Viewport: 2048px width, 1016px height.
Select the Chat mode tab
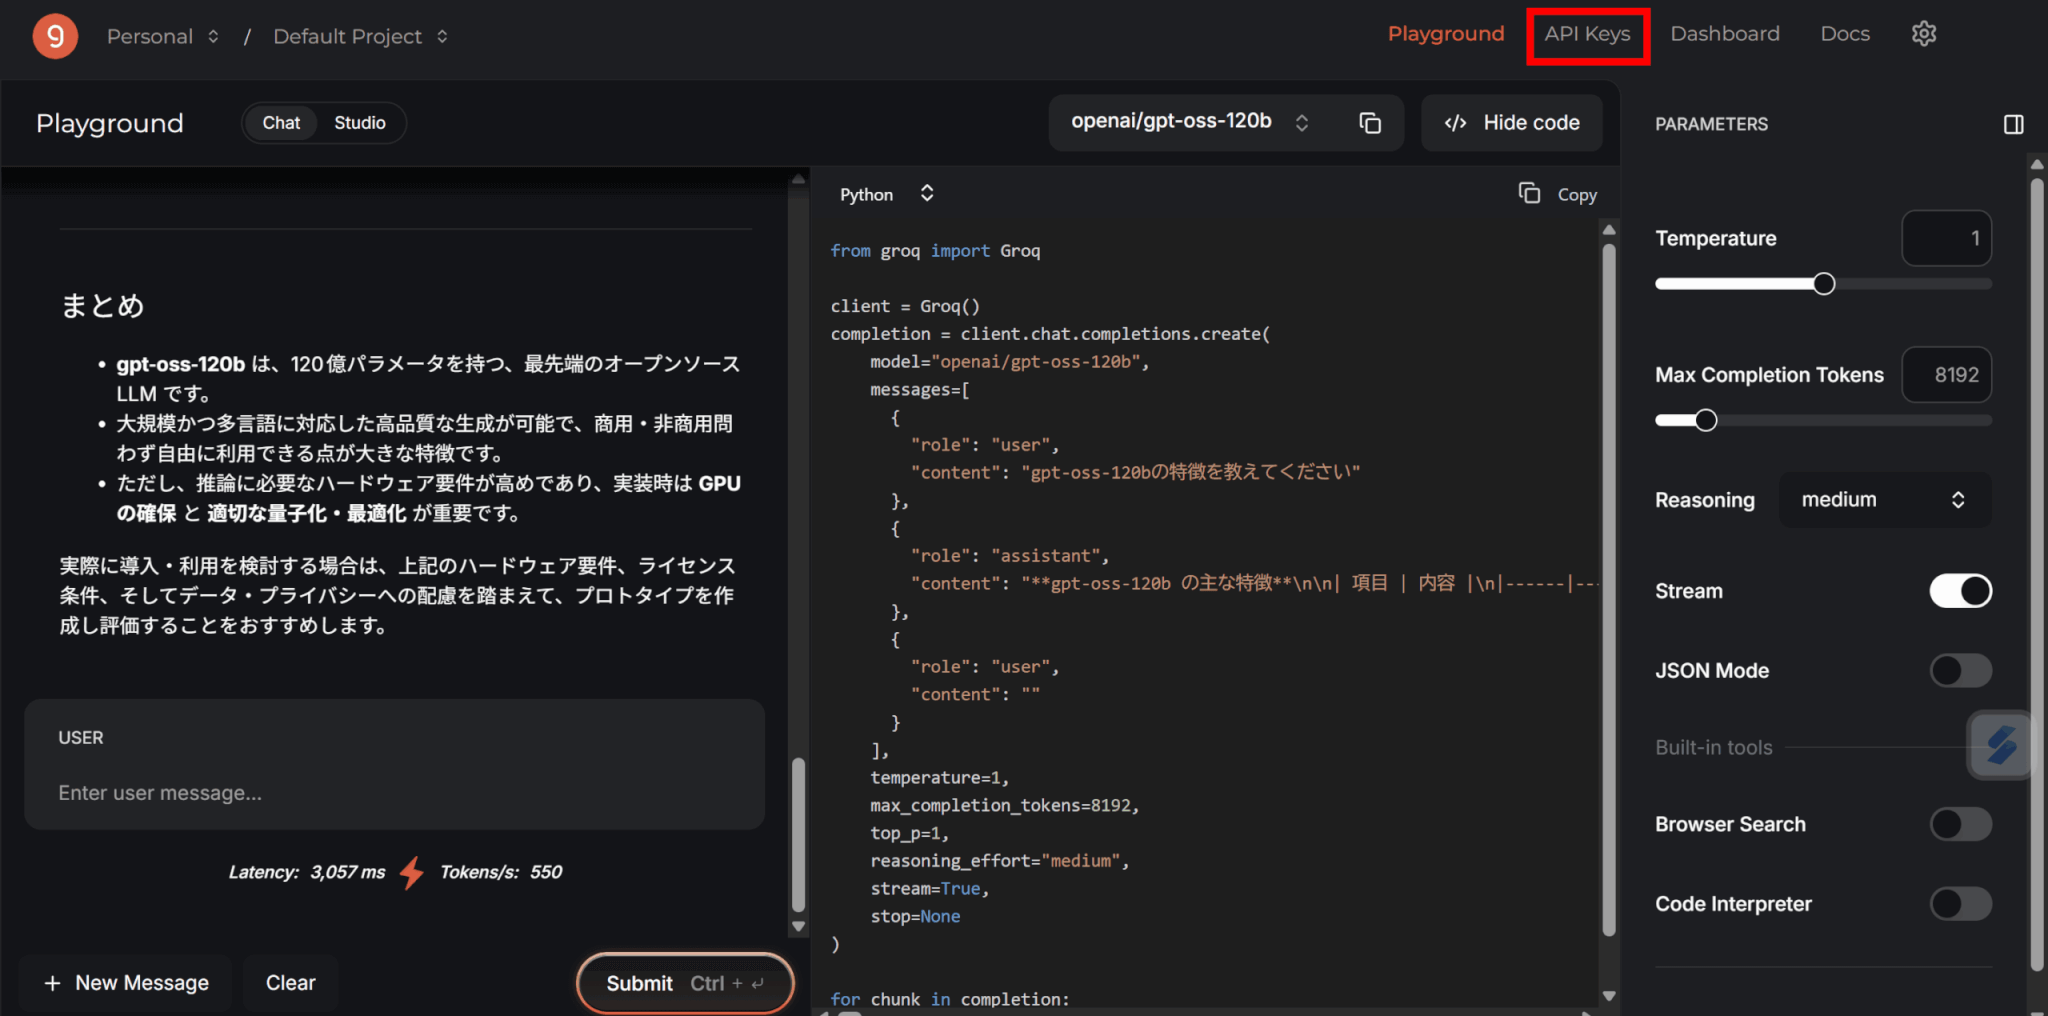point(281,123)
